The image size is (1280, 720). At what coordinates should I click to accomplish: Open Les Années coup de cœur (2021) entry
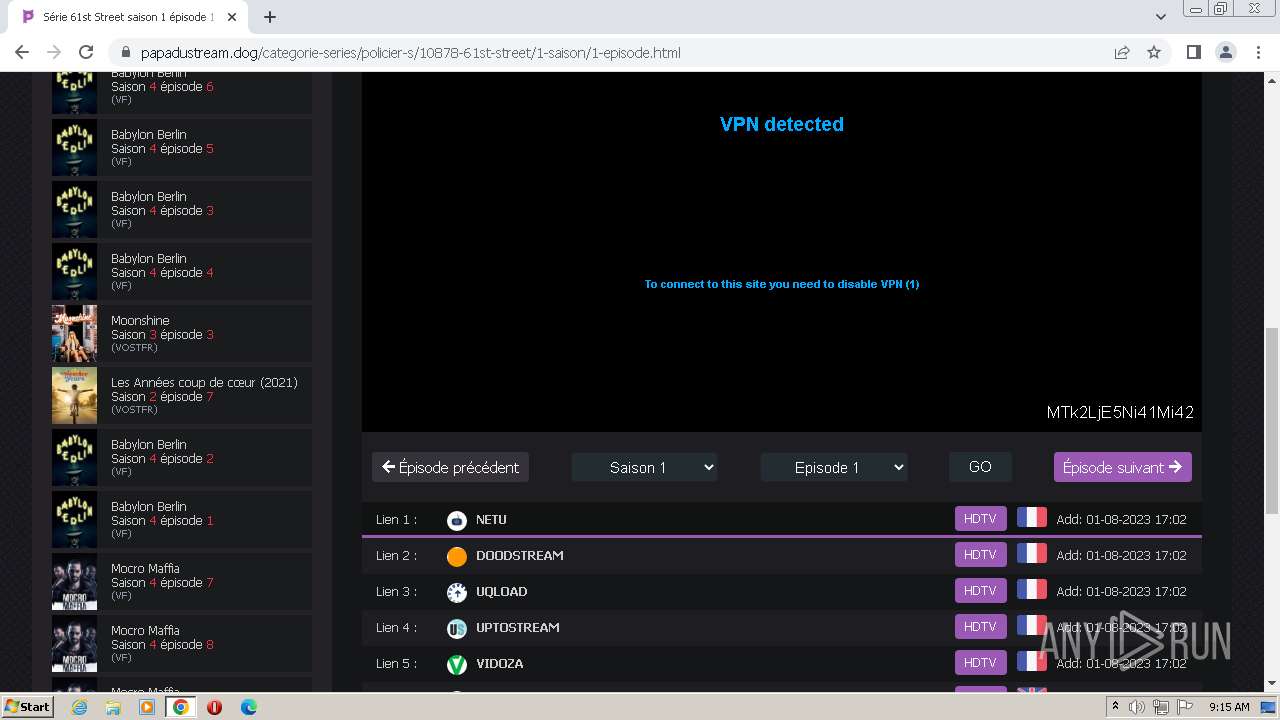click(x=182, y=395)
